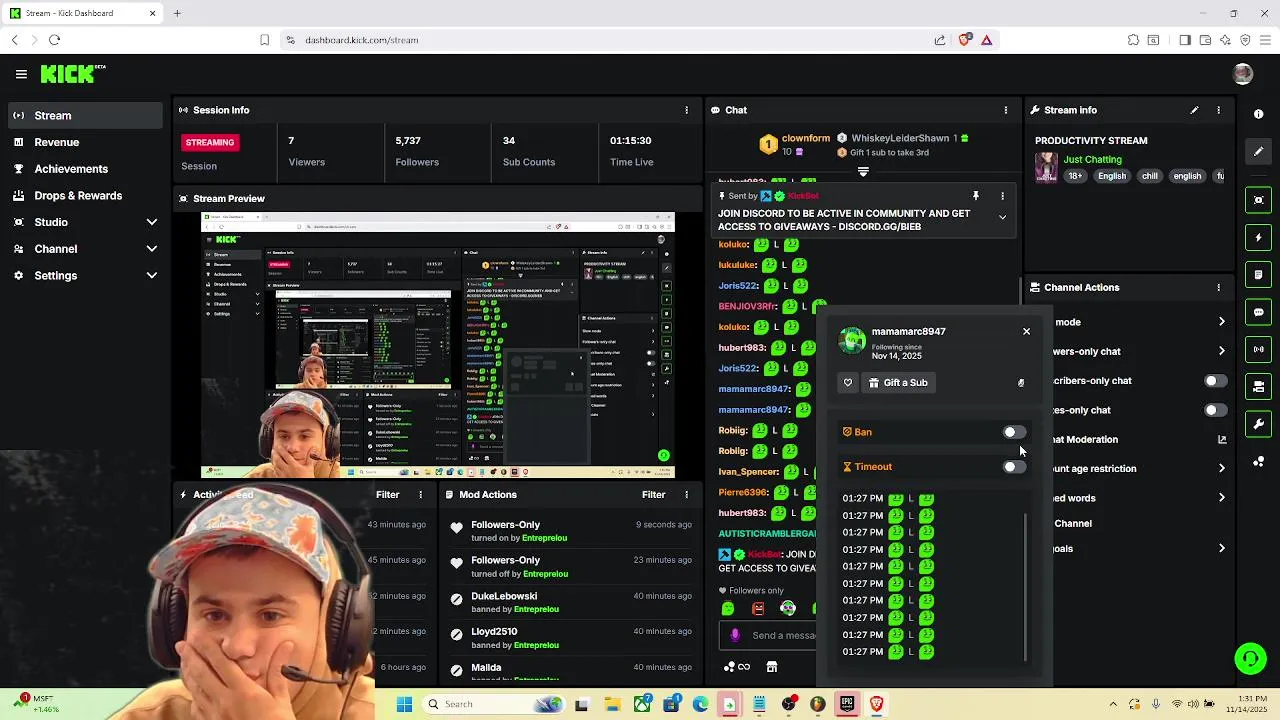Image resolution: width=1280 pixels, height=720 pixels.
Task: Open Session Info panel options menu
Action: (x=686, y=110)
